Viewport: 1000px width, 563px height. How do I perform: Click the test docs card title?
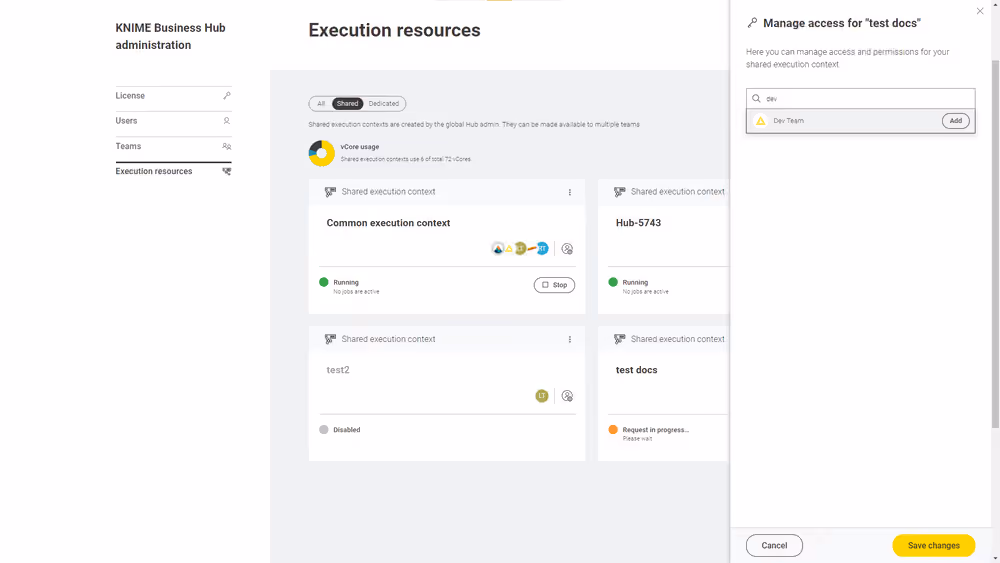coord(636,370)
